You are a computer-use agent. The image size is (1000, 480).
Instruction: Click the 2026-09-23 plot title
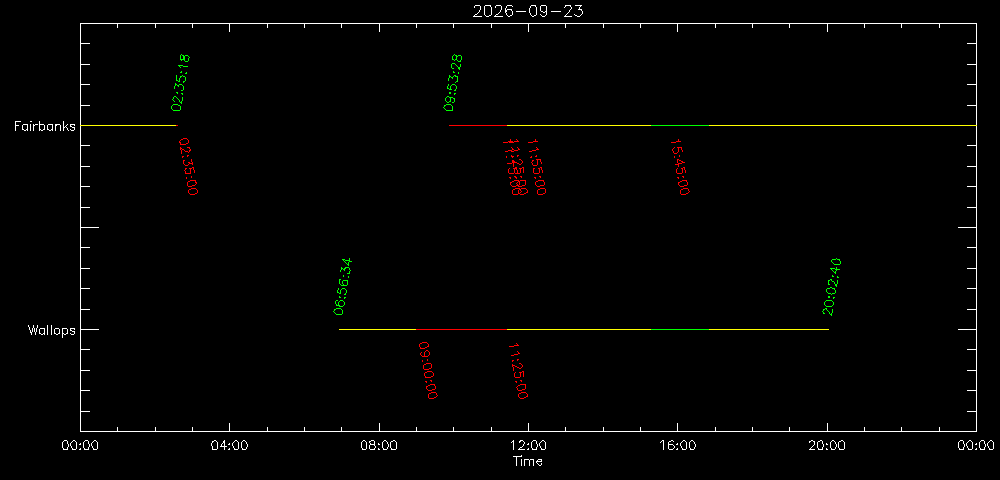[527, 11]
